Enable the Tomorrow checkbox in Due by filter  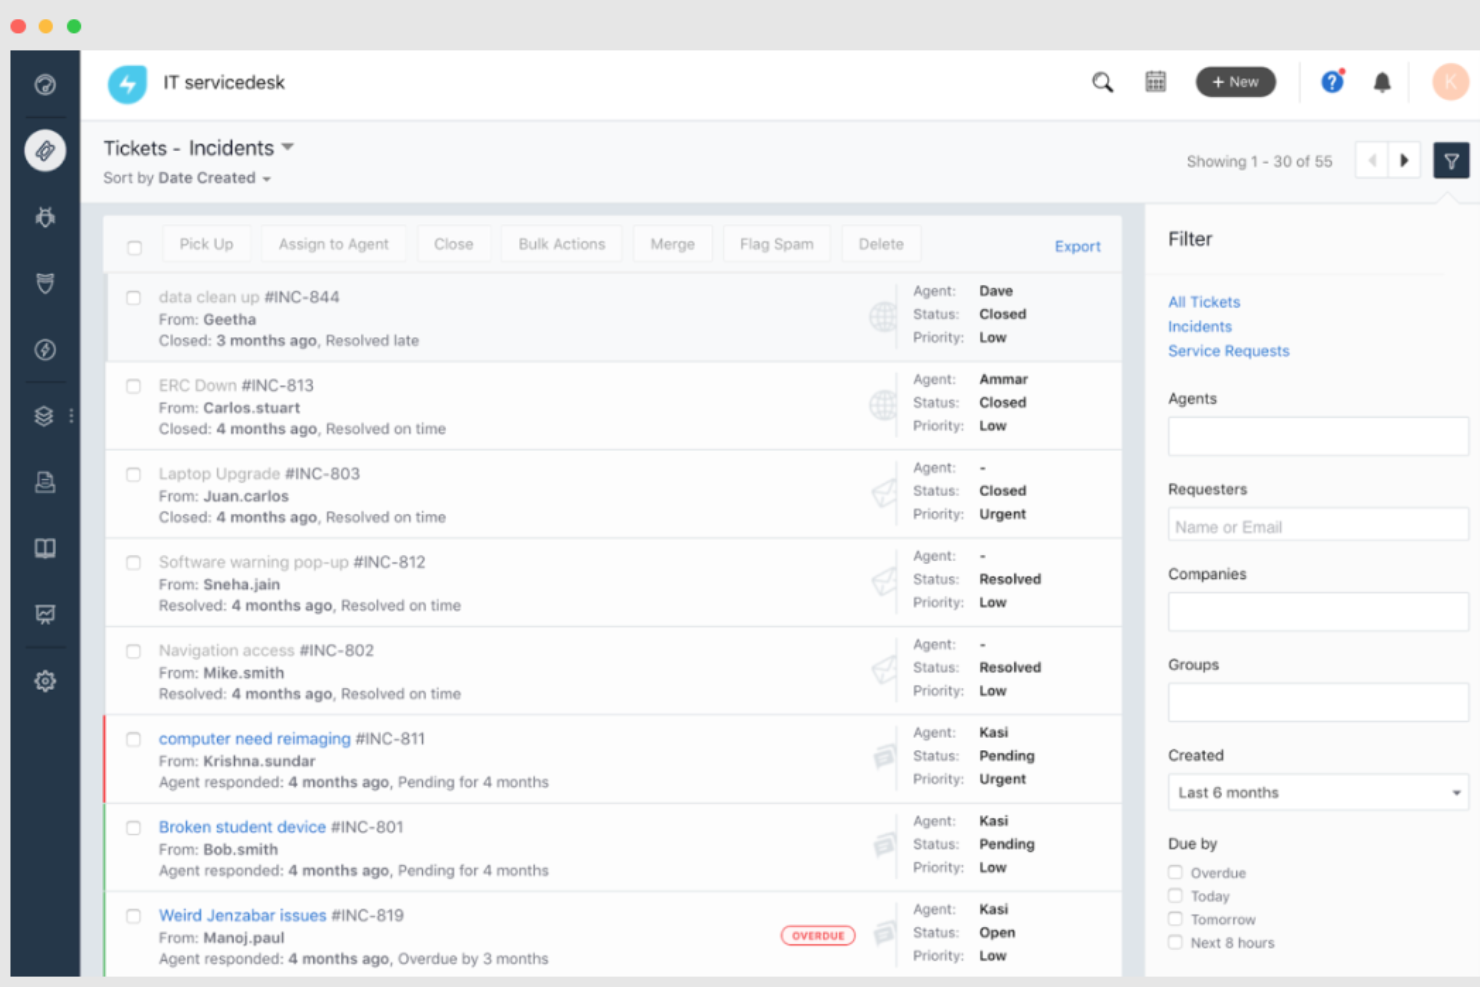[1175, 918]
